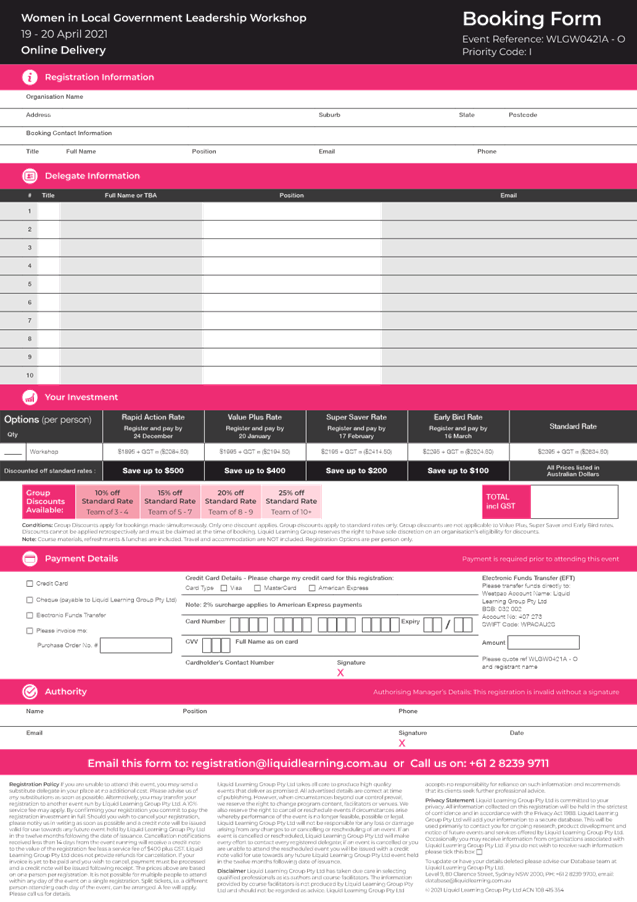Click delegate row 3 Title cell
The width and height of the screenshot is (637, 902).
coord(48,247)
